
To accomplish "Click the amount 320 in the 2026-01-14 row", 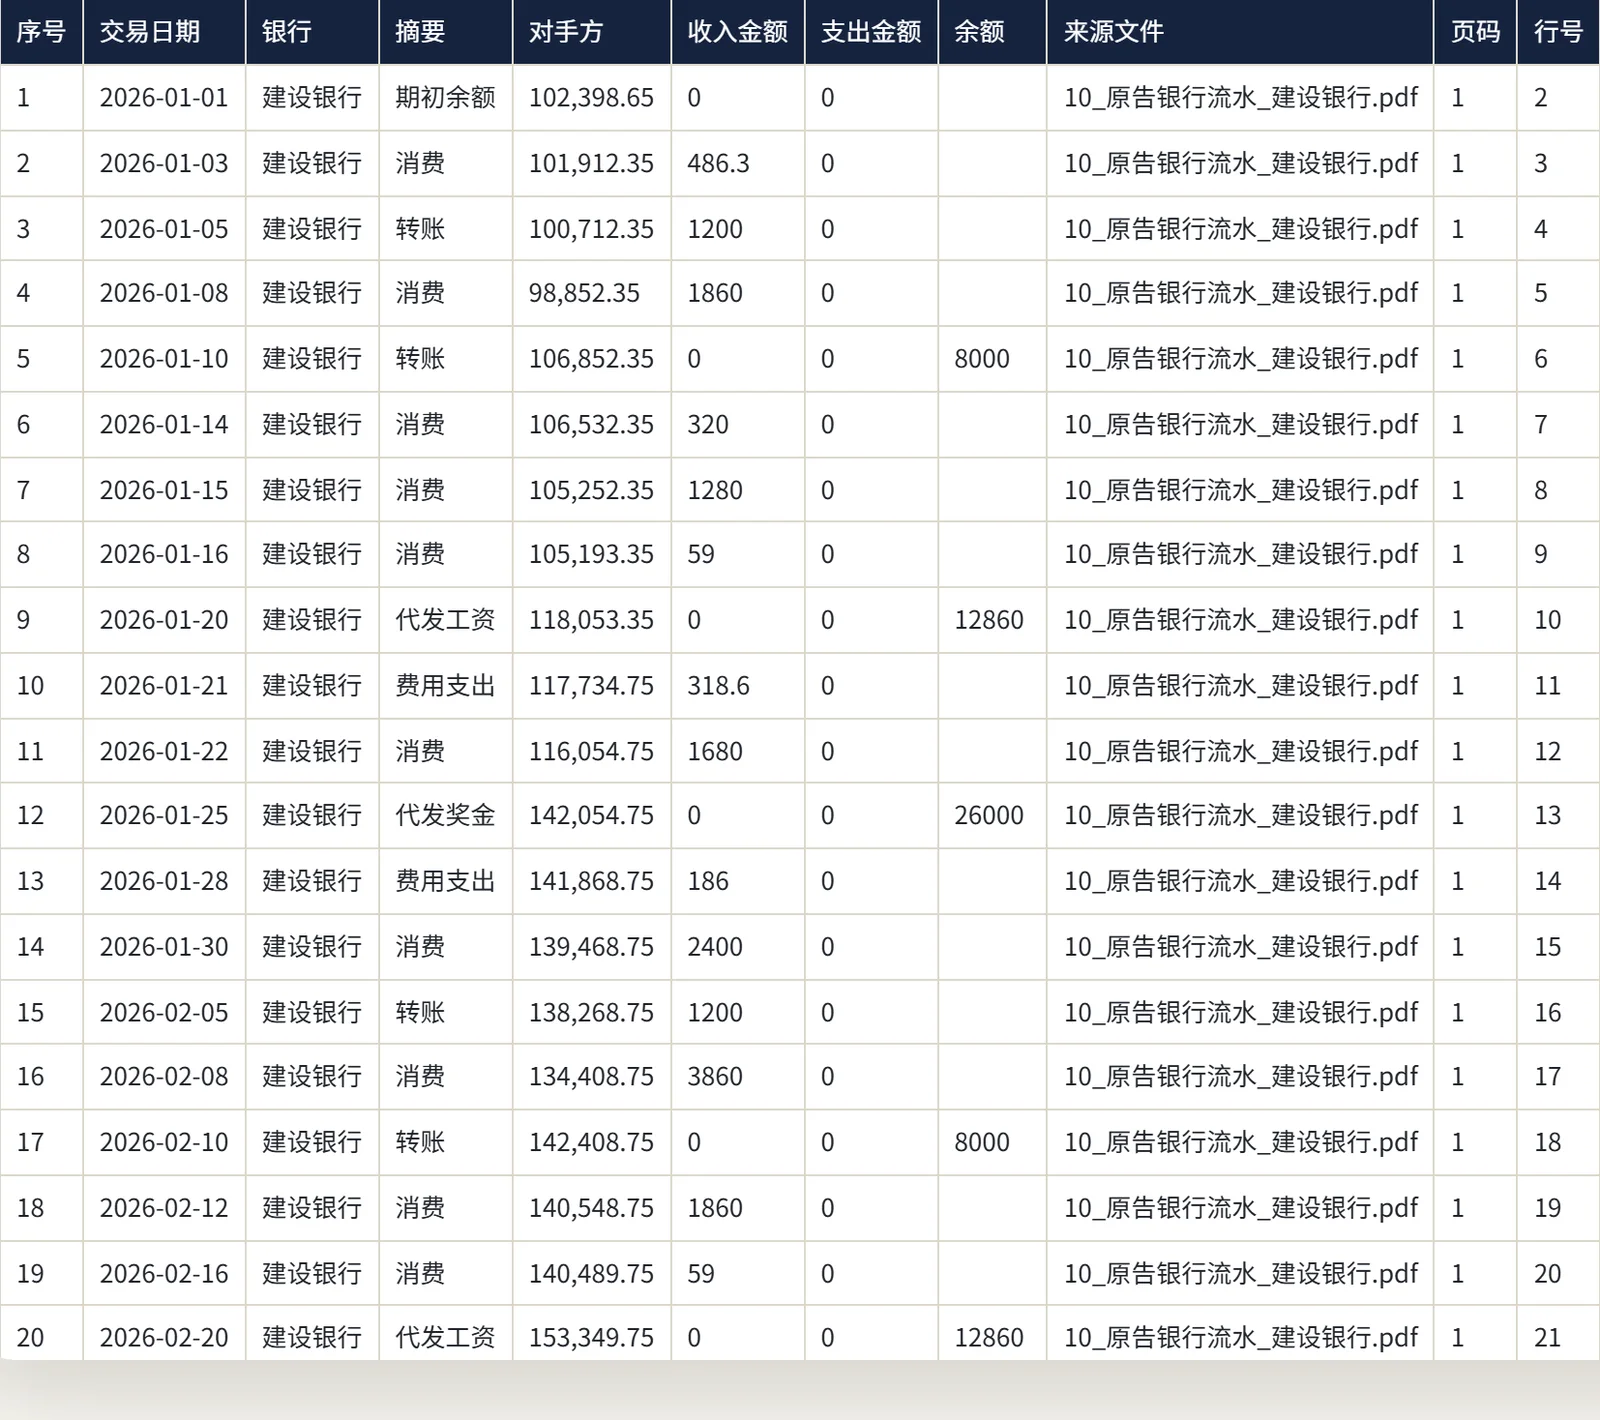I will (x=708, y=425).
